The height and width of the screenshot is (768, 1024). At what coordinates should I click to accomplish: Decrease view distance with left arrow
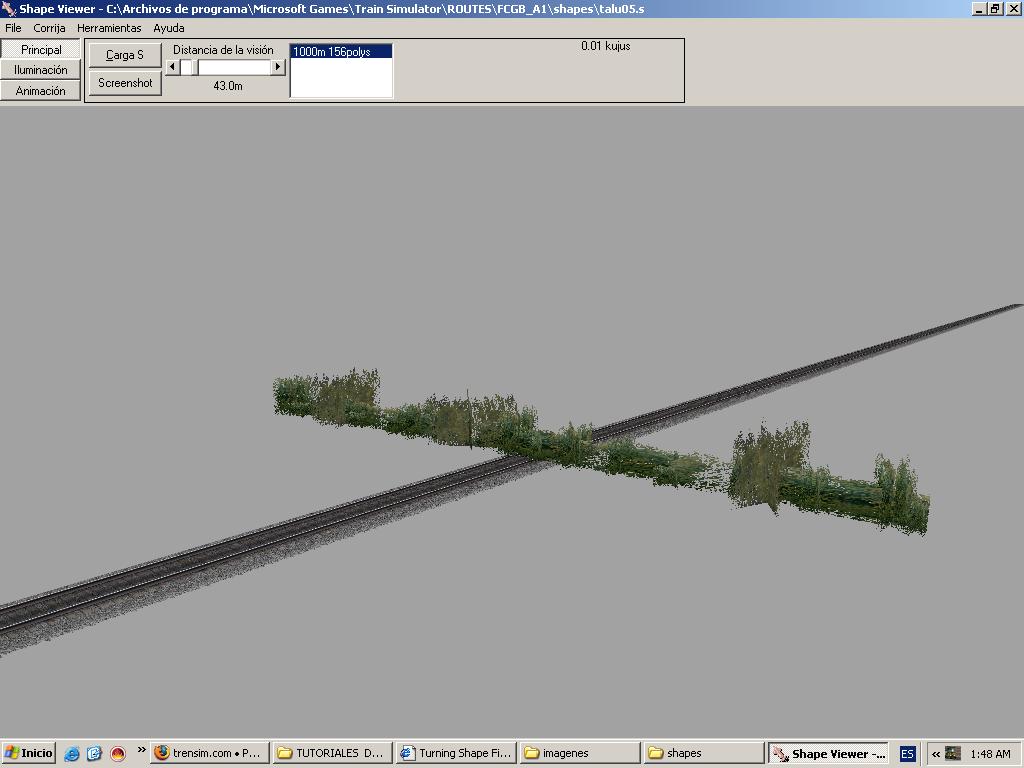[x=172, y=67]
